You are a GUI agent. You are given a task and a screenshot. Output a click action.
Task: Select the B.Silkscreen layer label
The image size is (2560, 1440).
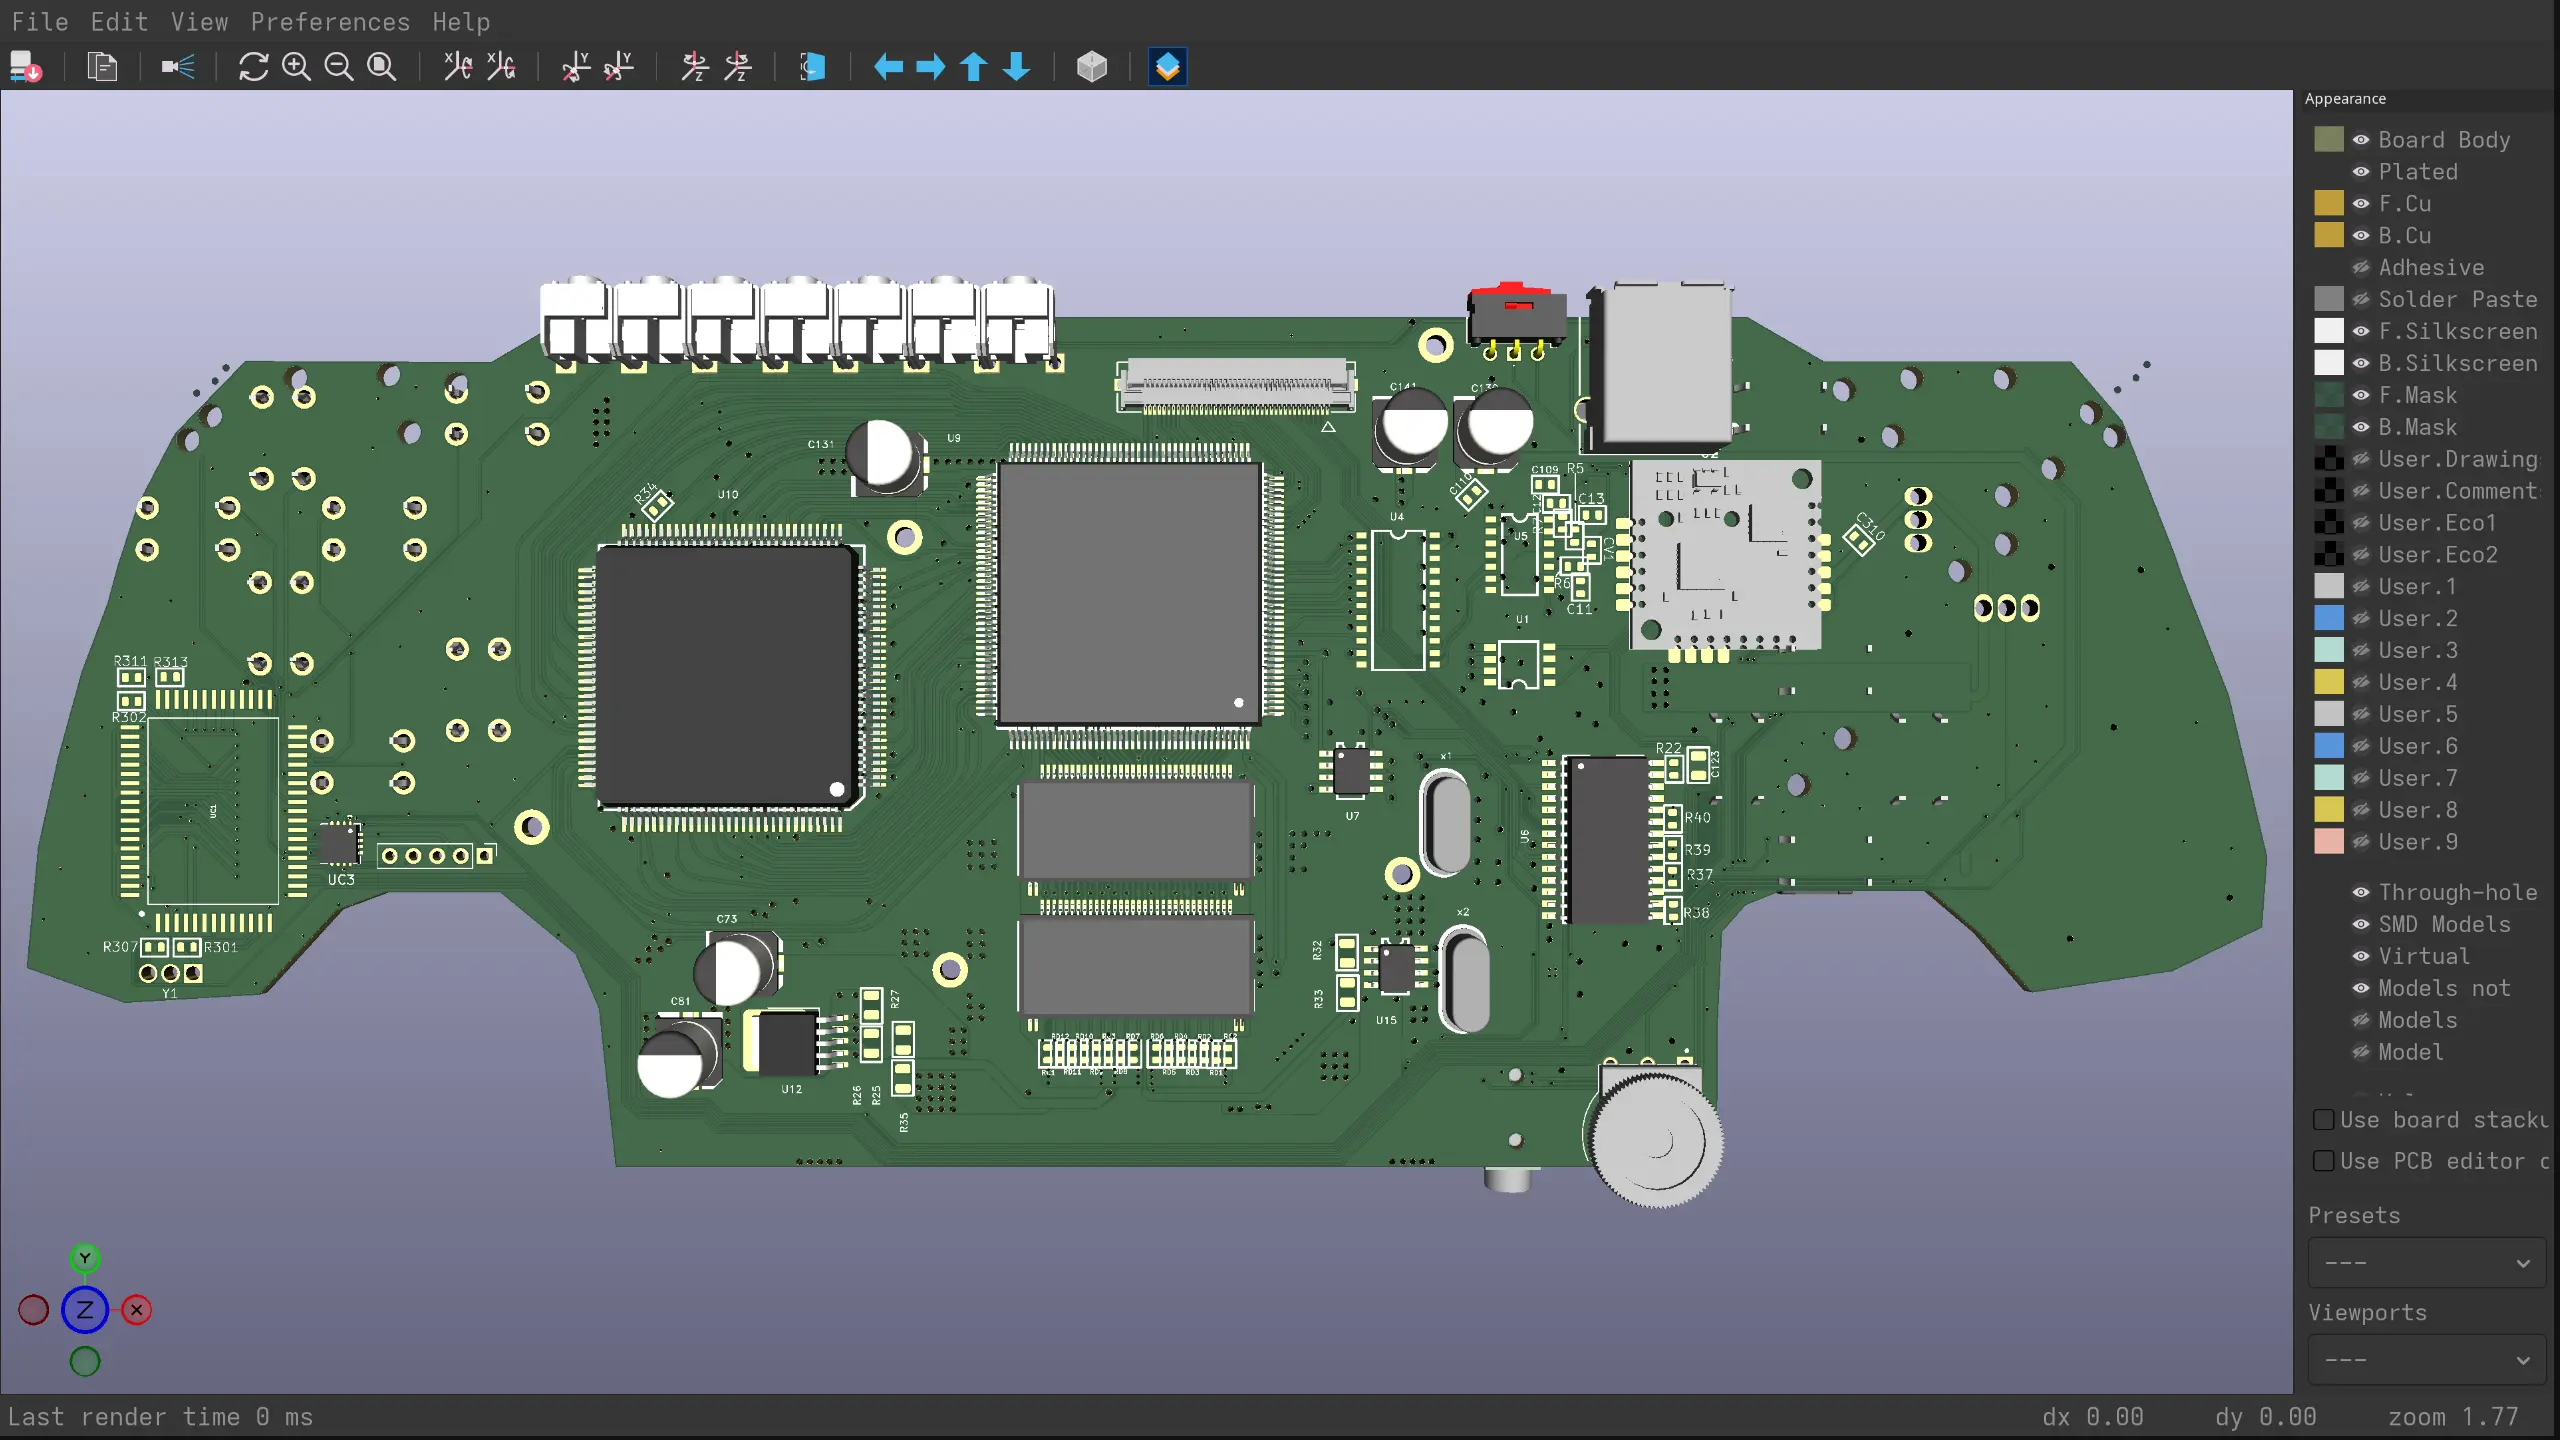tap(2458, 363)
